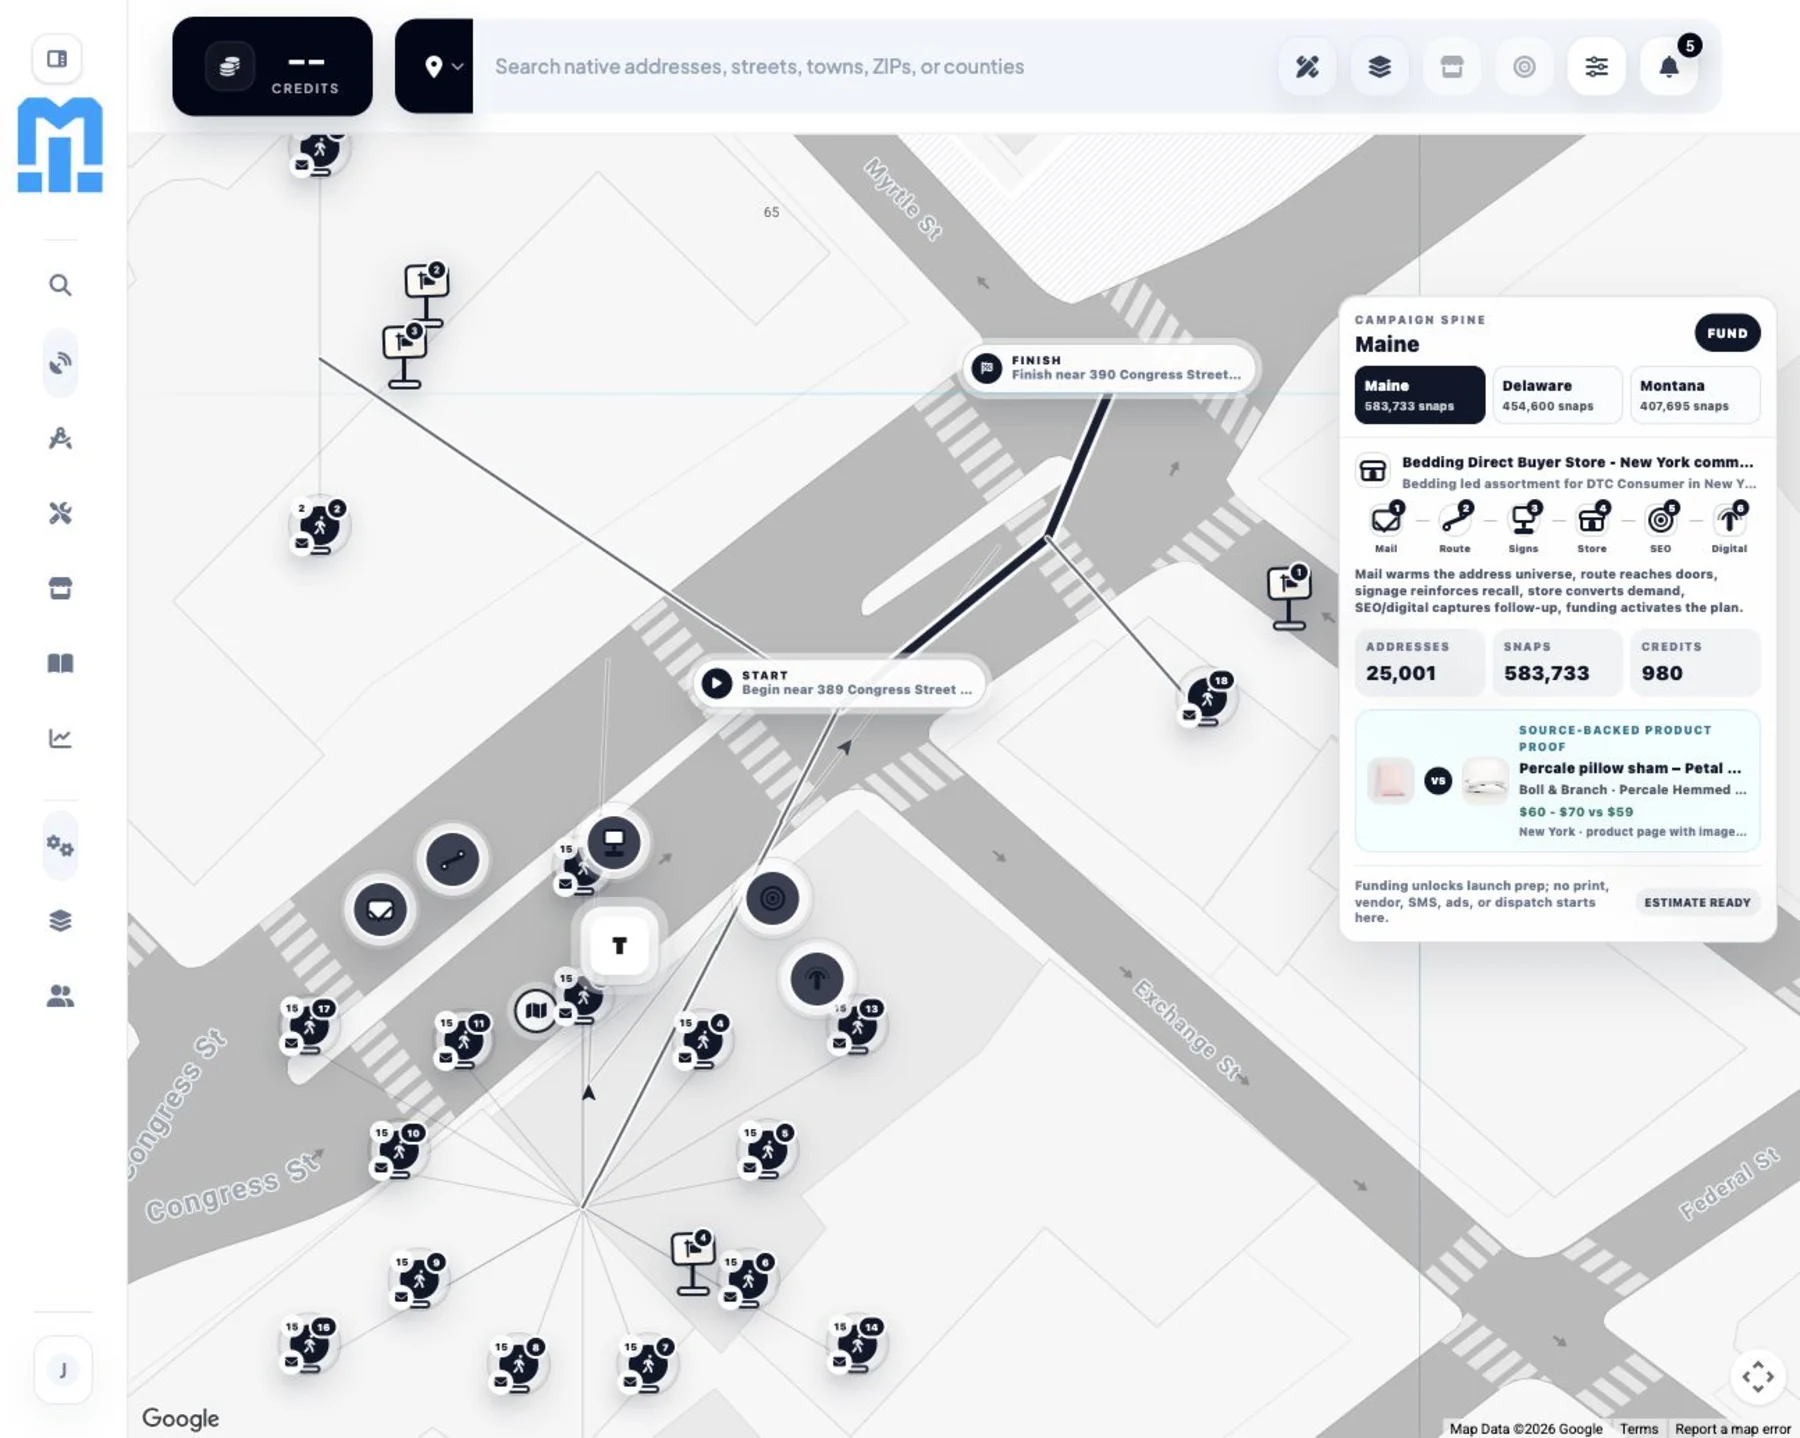Click the target icon in top toolbar

click(x=1524, y=67)
